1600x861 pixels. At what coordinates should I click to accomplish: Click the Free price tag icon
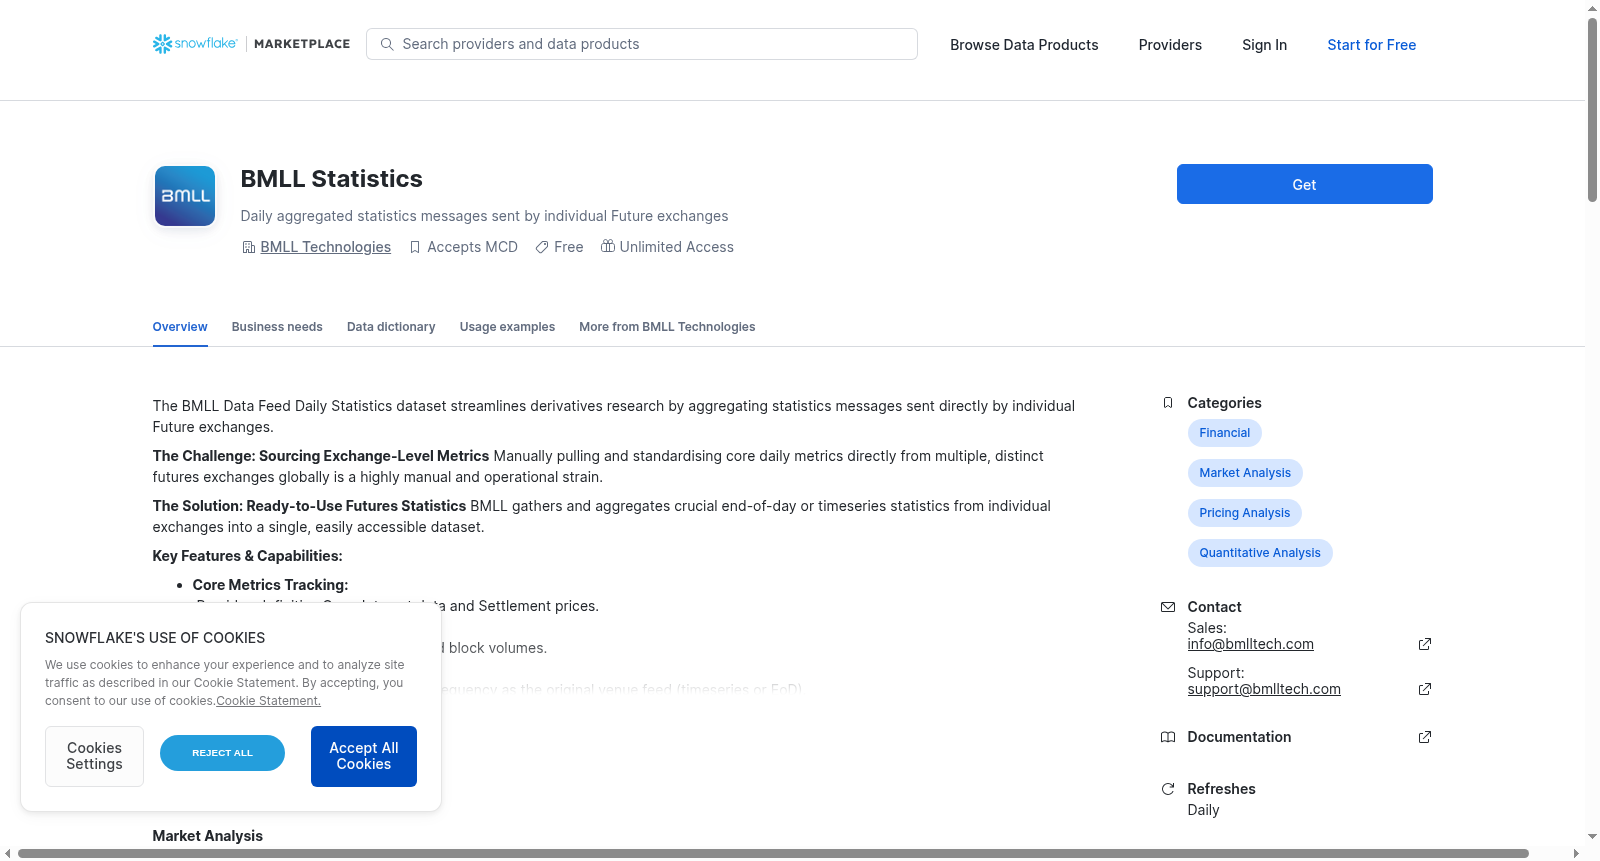pos(542,247)
